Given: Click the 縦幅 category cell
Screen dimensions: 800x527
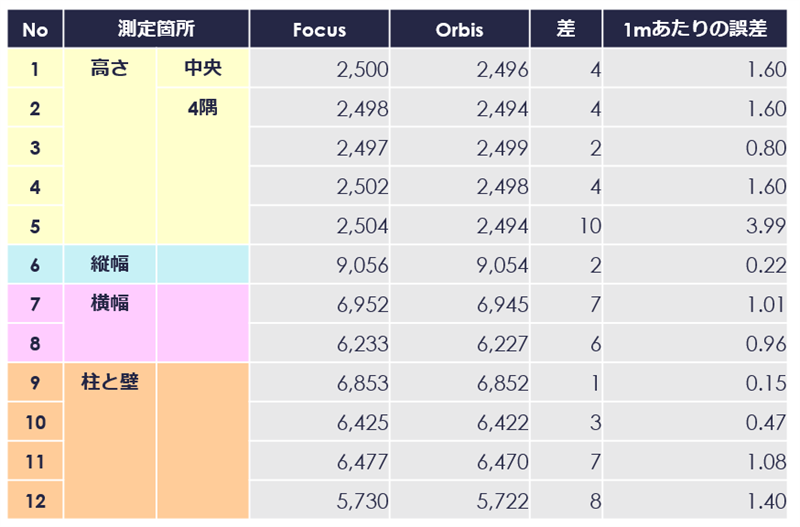Looking at the screenshot, I should [109, 265].
